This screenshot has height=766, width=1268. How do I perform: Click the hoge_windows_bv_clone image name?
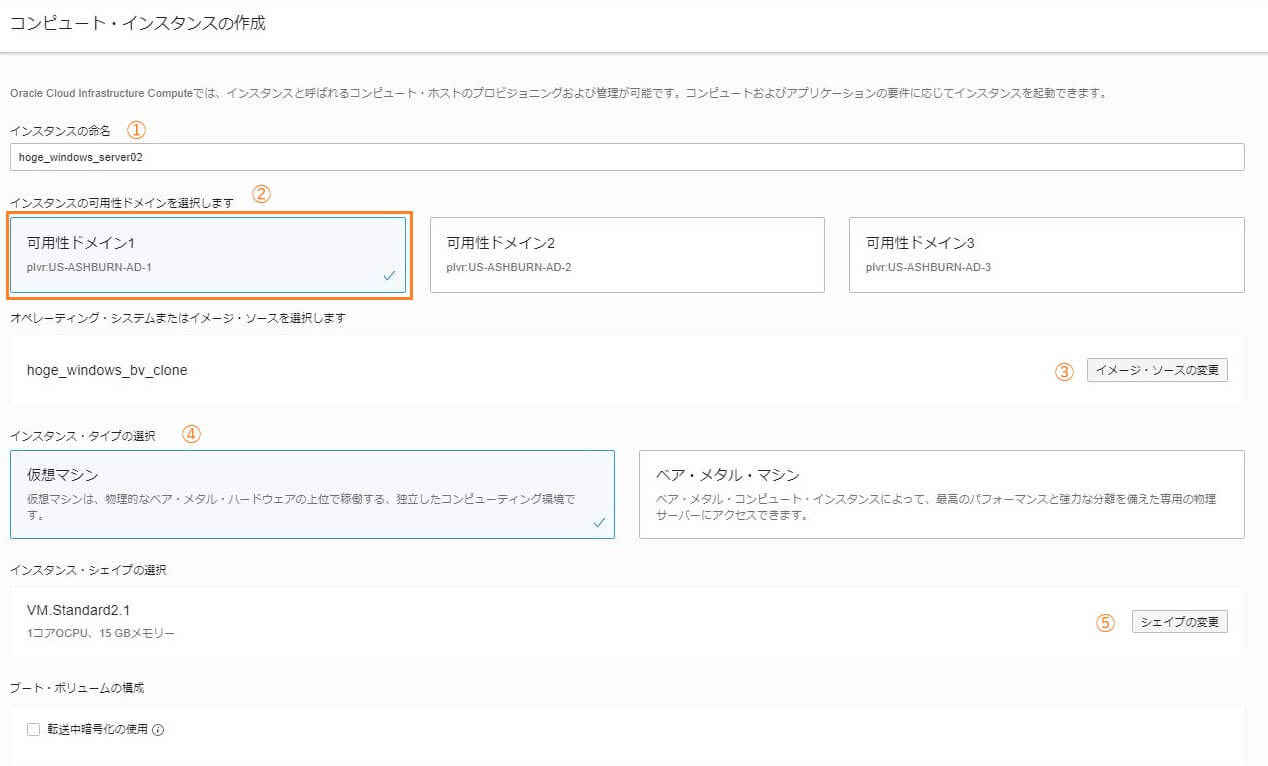107,370
